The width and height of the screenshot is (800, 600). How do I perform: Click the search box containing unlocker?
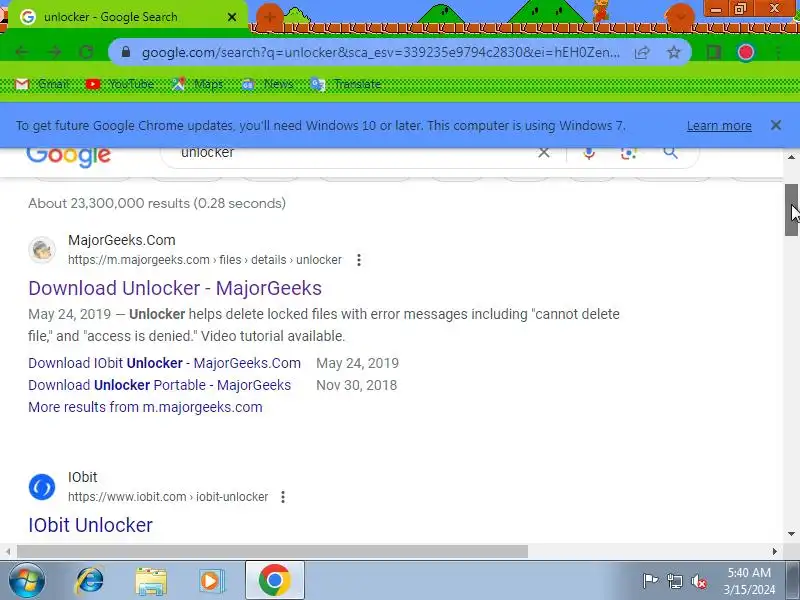352,153
